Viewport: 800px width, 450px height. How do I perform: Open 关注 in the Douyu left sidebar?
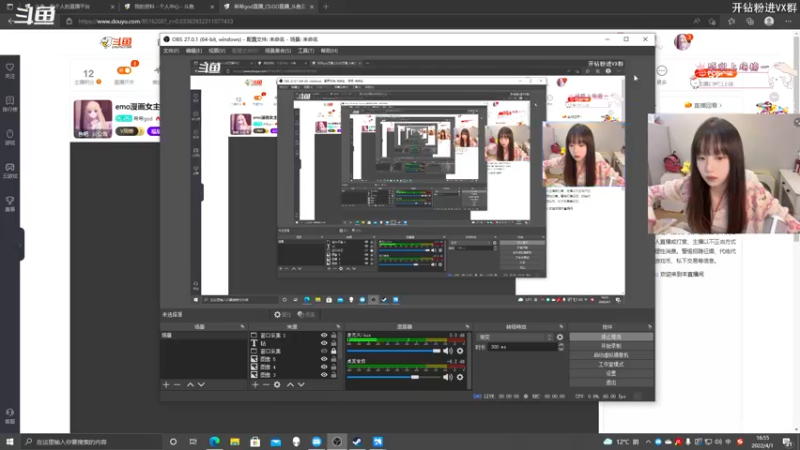point(10,70)
